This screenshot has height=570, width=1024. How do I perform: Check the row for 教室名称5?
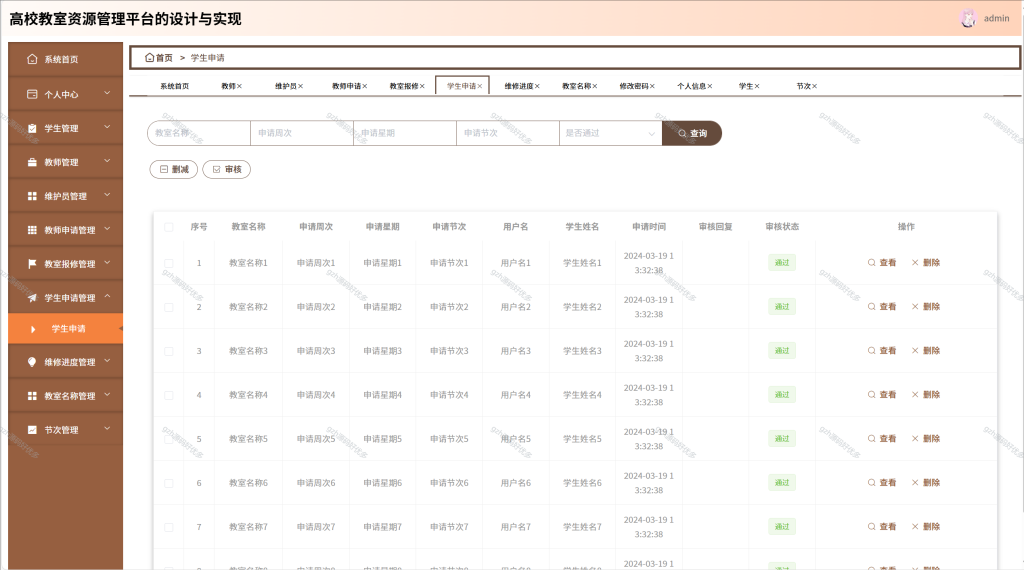[x=168, y=439]
